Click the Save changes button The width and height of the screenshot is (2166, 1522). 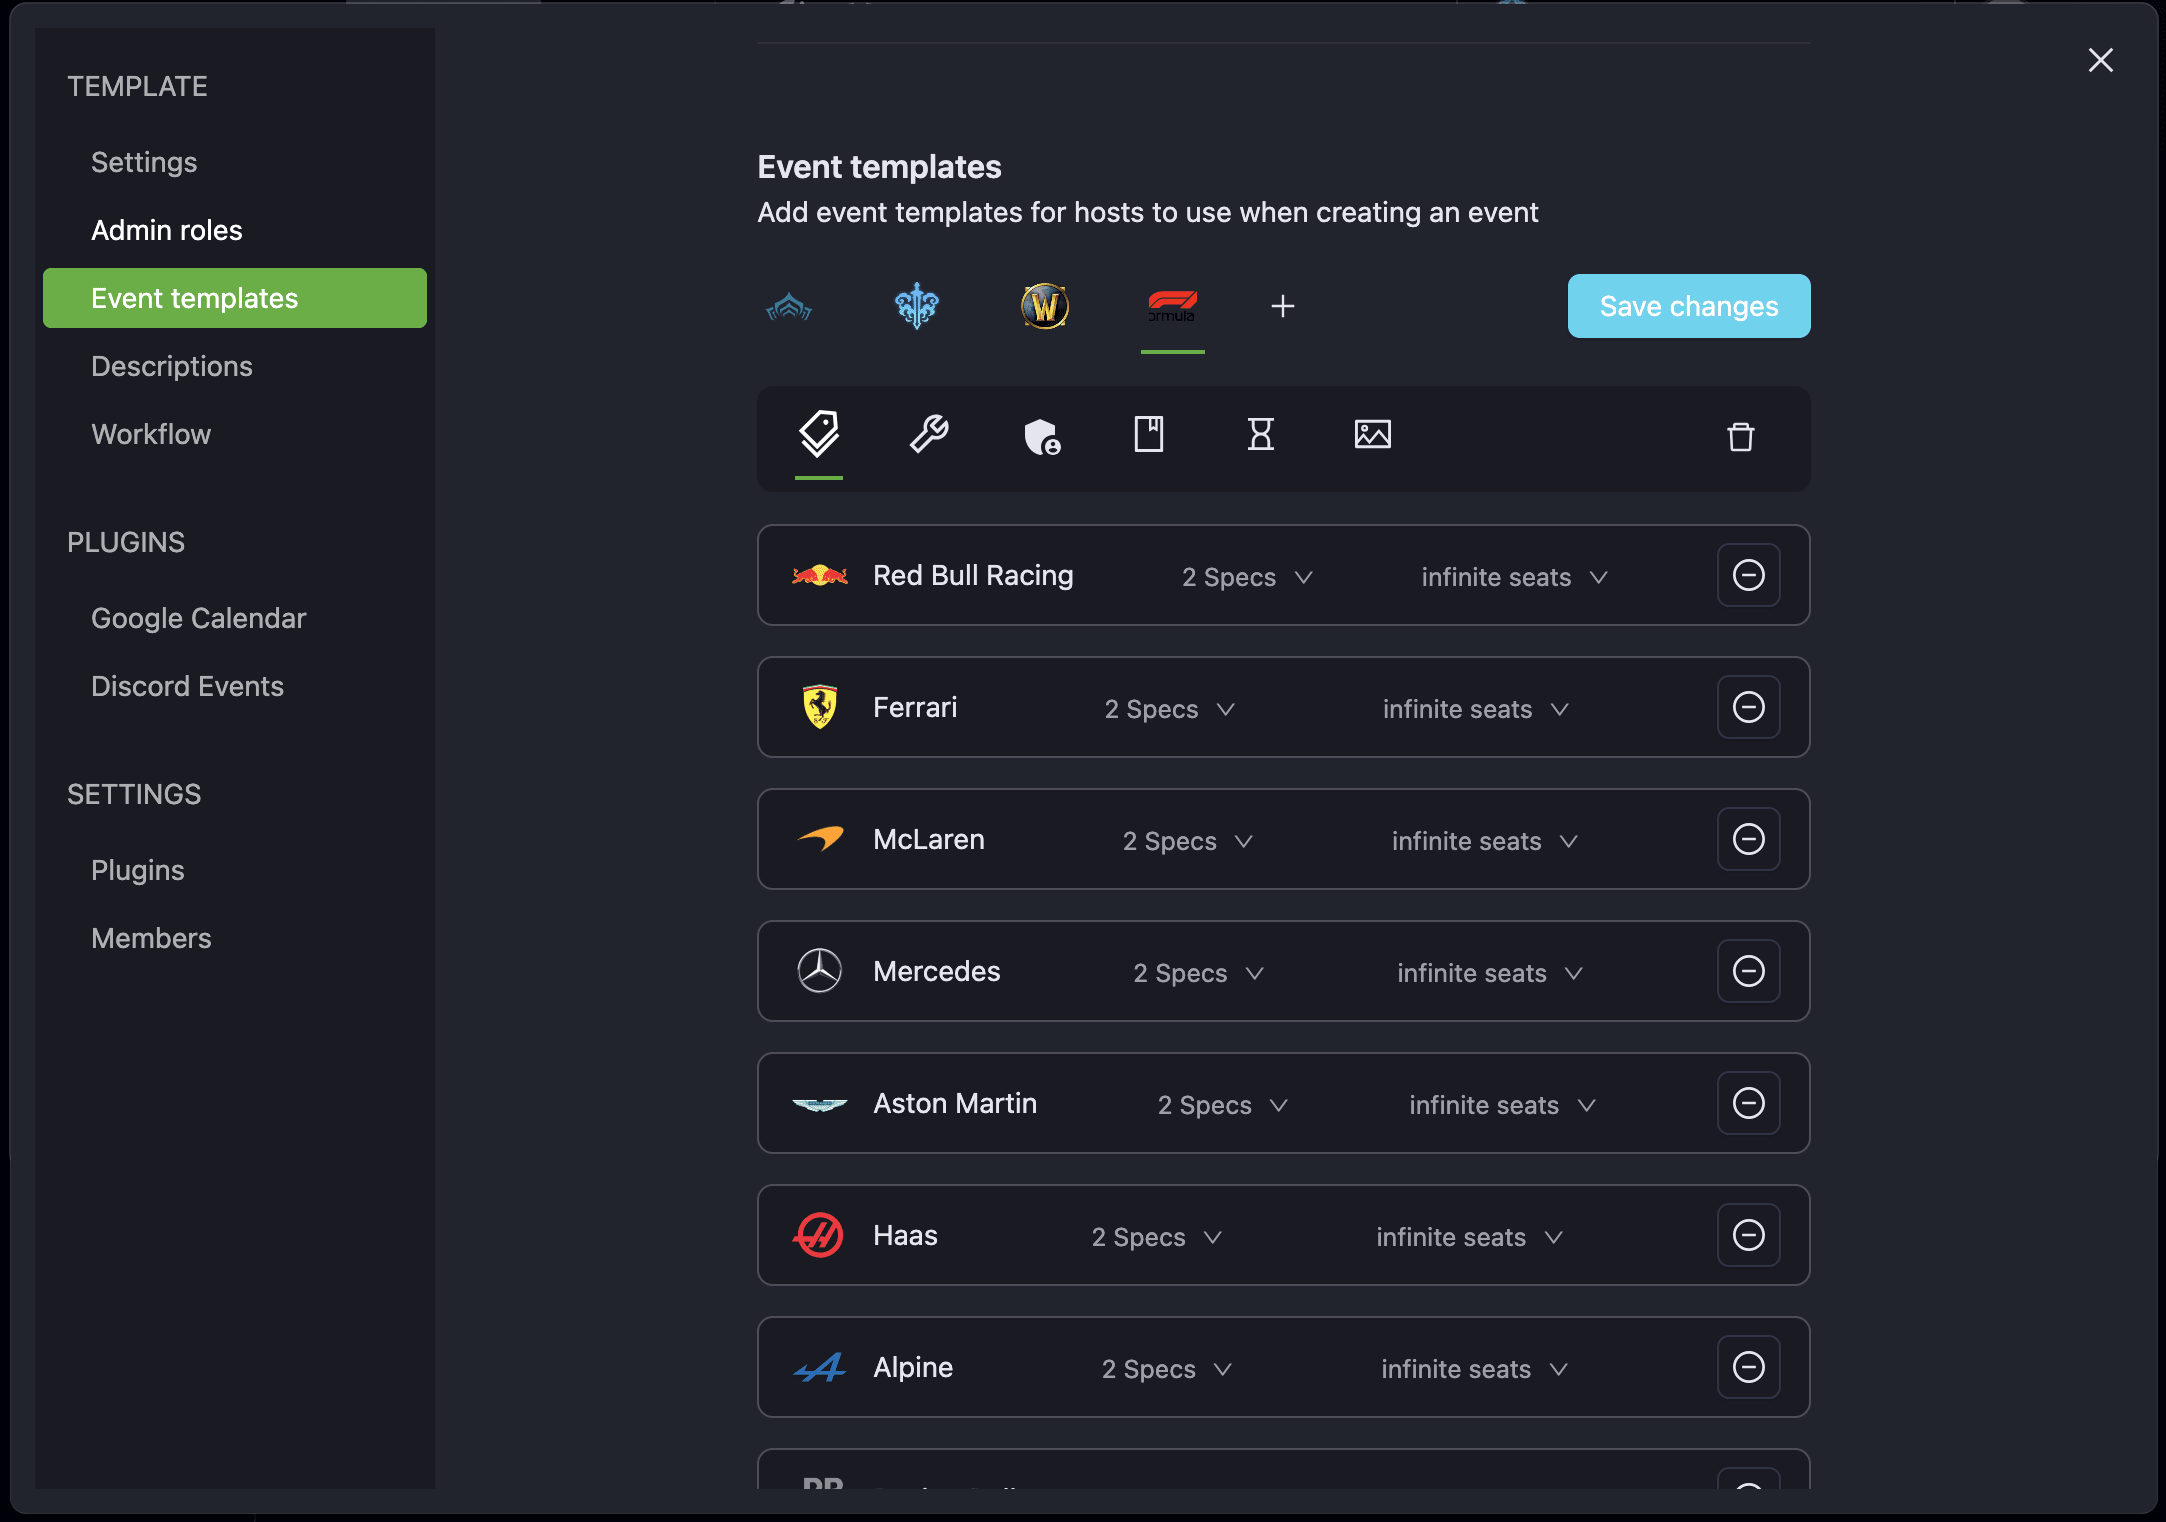point(1688,306)
